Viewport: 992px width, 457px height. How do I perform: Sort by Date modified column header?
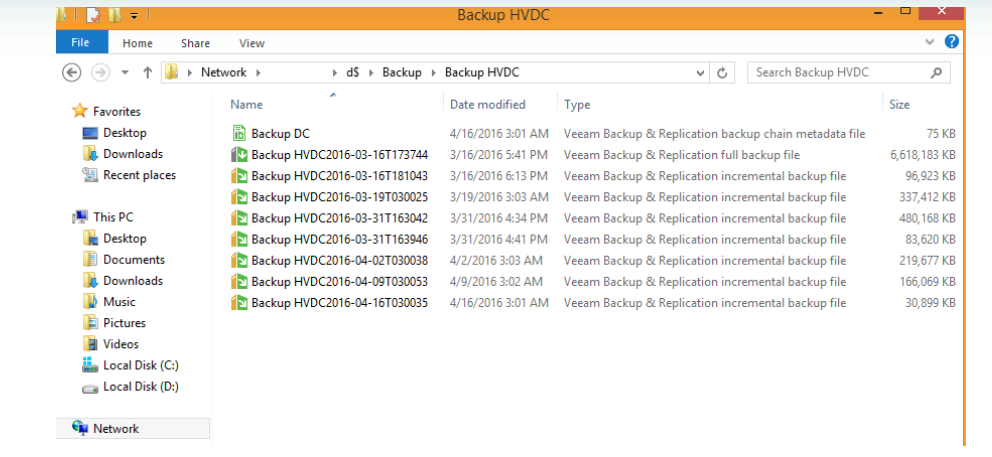(487, 104)
